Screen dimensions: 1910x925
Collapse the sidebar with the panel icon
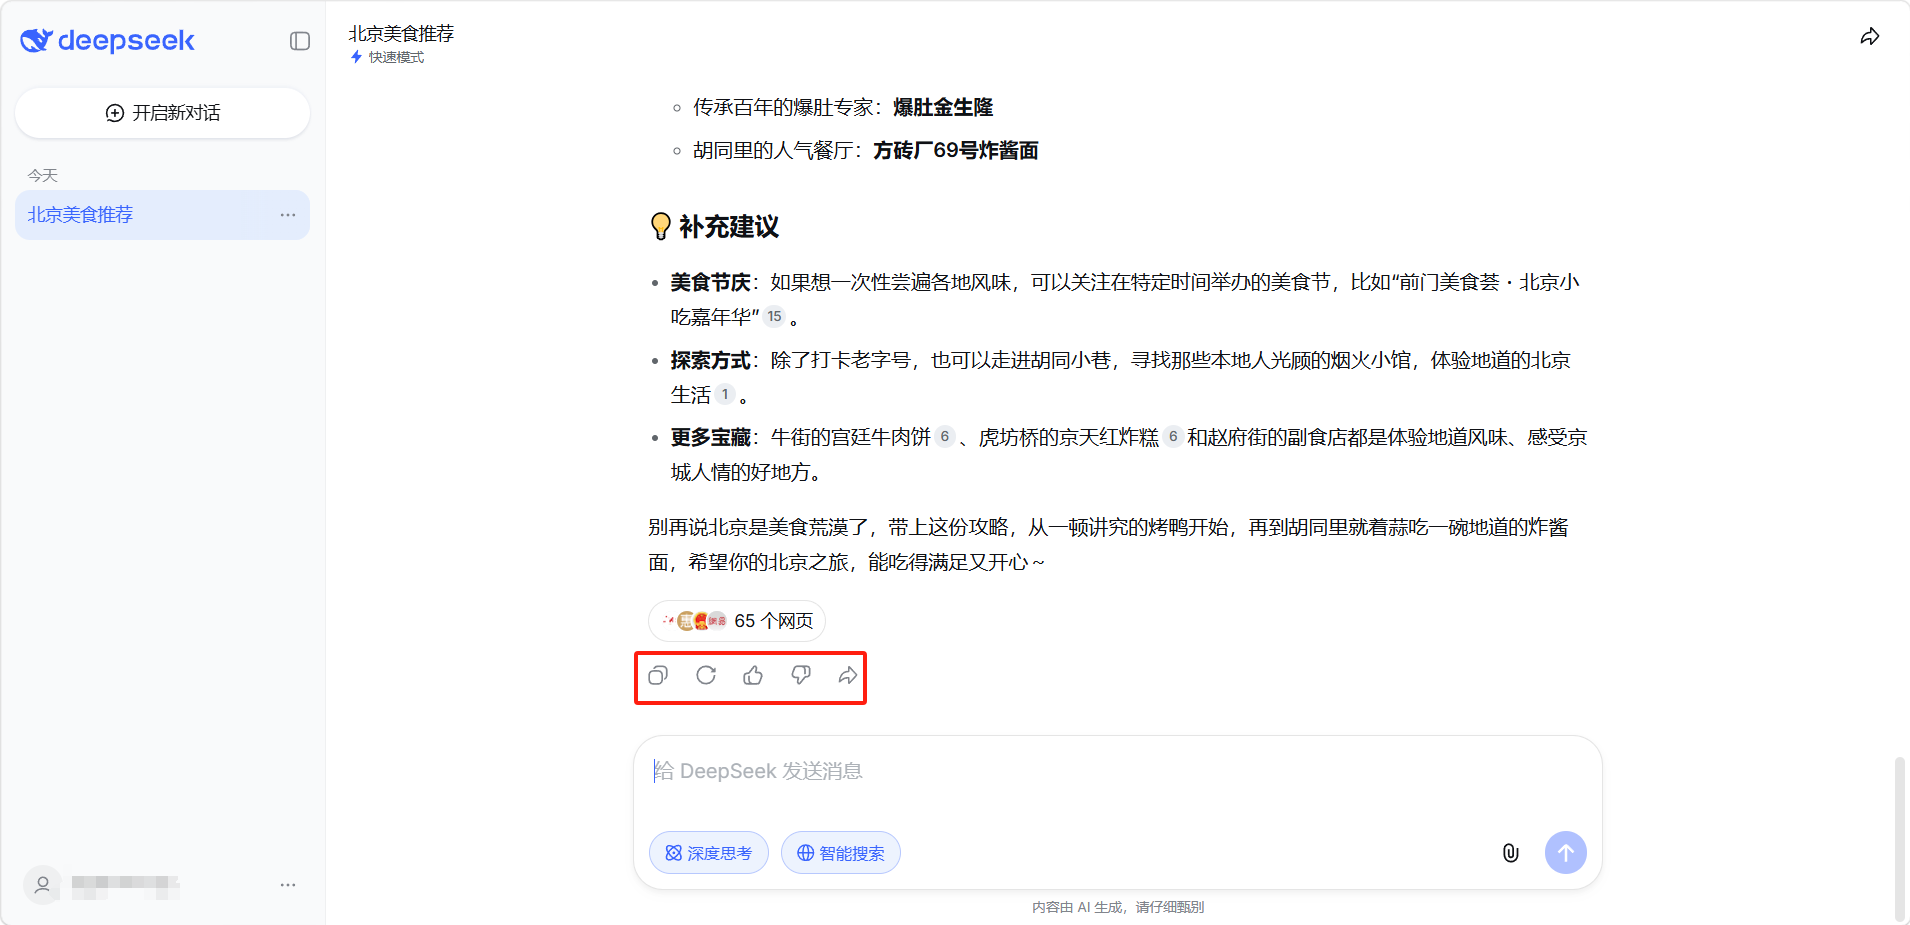point(300,41)
